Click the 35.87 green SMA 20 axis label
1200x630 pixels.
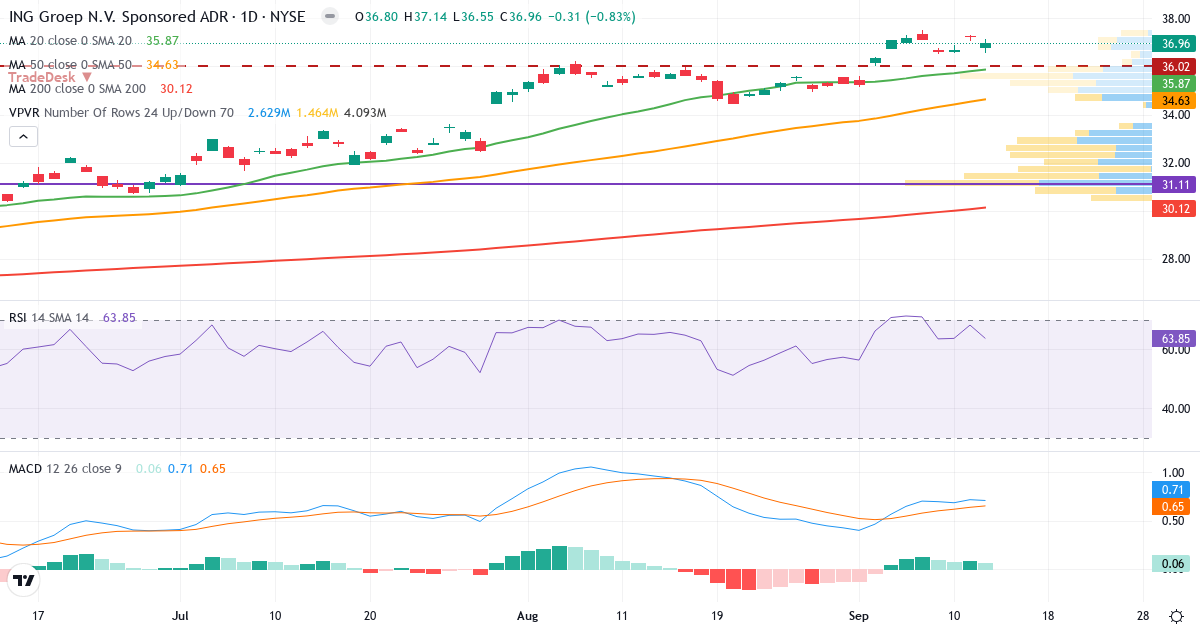point(1175,84)
